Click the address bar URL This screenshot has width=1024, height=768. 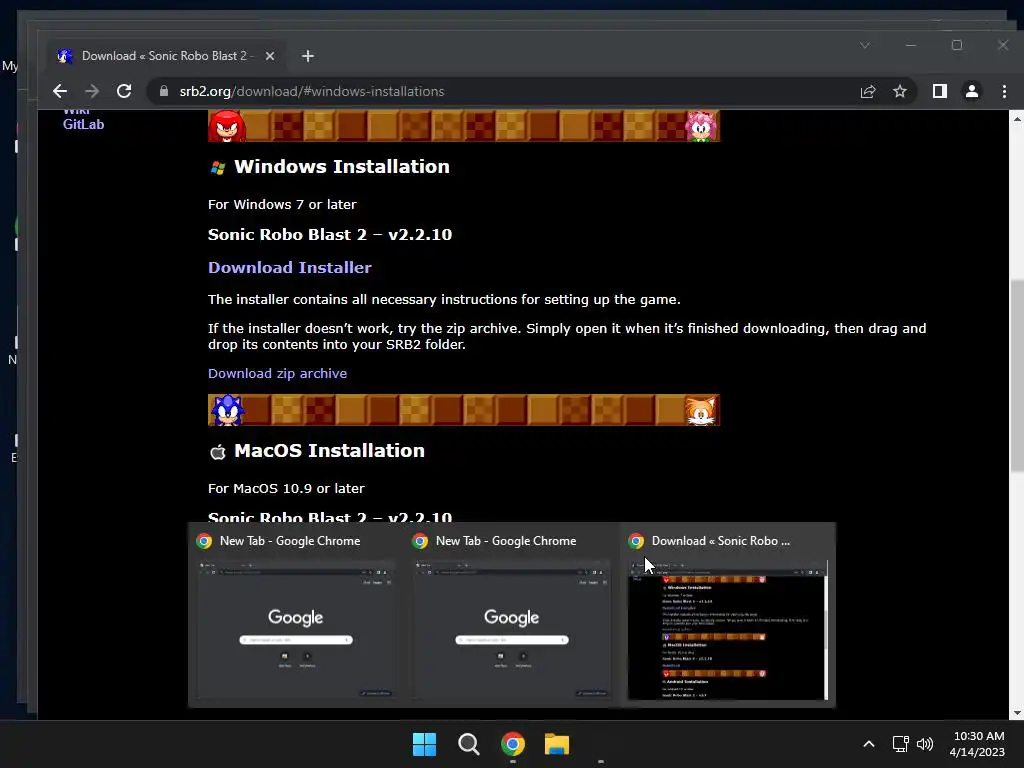click(x=312, y=91)
